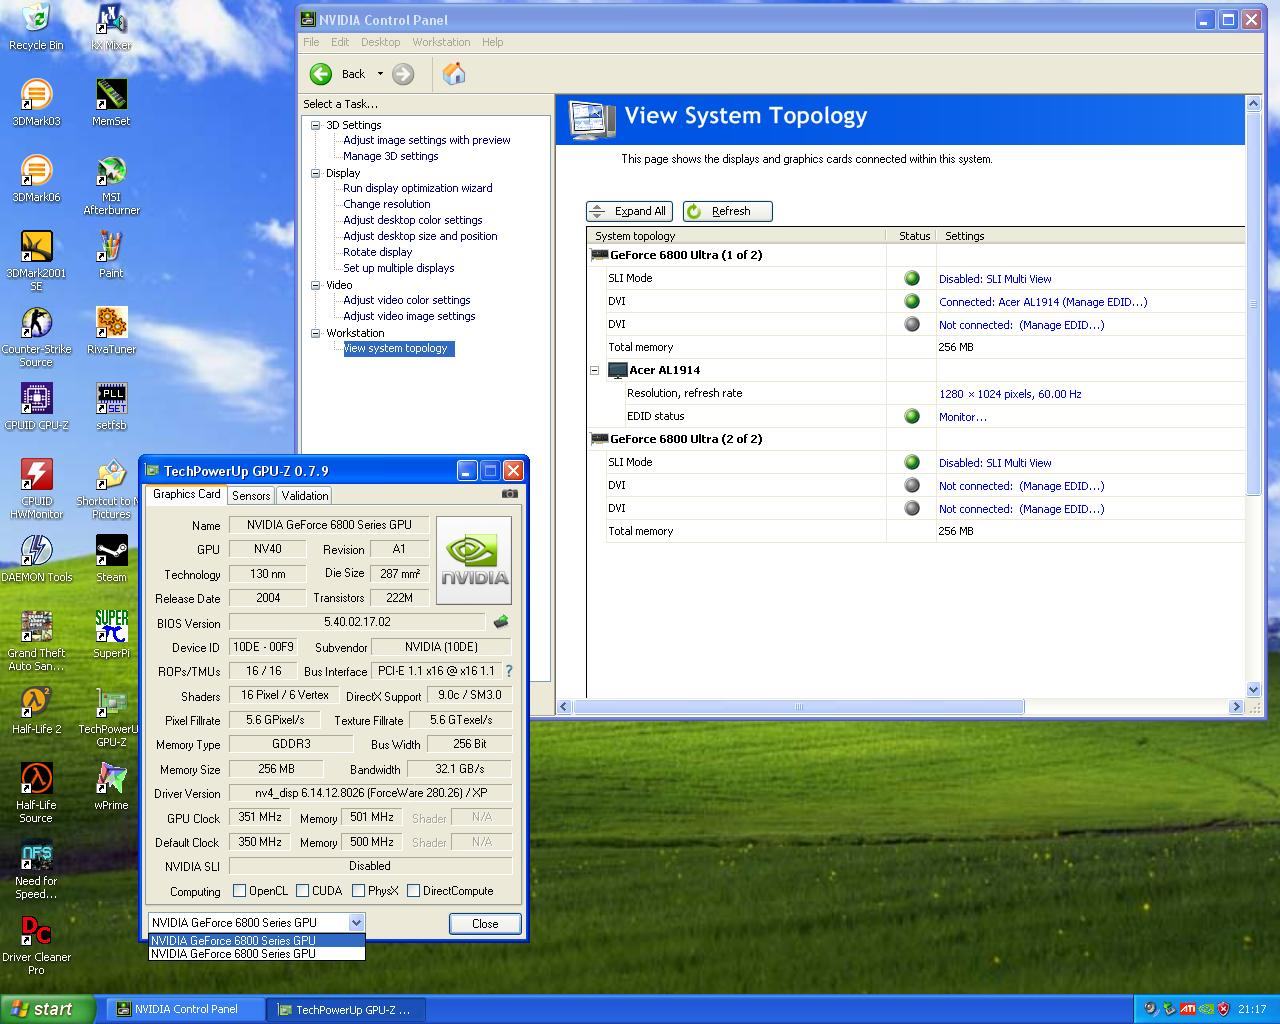Toggle the PhysX checkbox
Image resolution: width=1280 pixels, height=1024 pixels.
pos(358,890)
